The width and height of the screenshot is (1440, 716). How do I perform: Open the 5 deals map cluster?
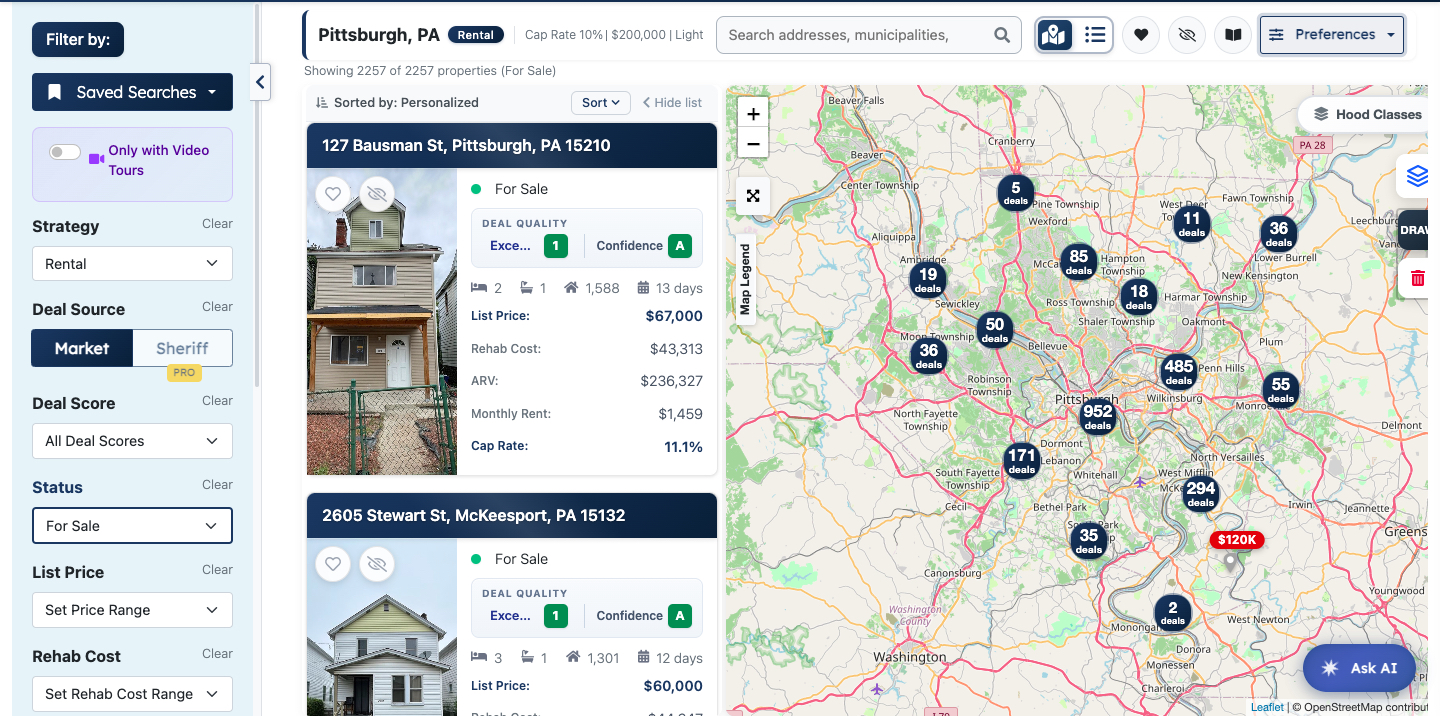[1016, 192]
